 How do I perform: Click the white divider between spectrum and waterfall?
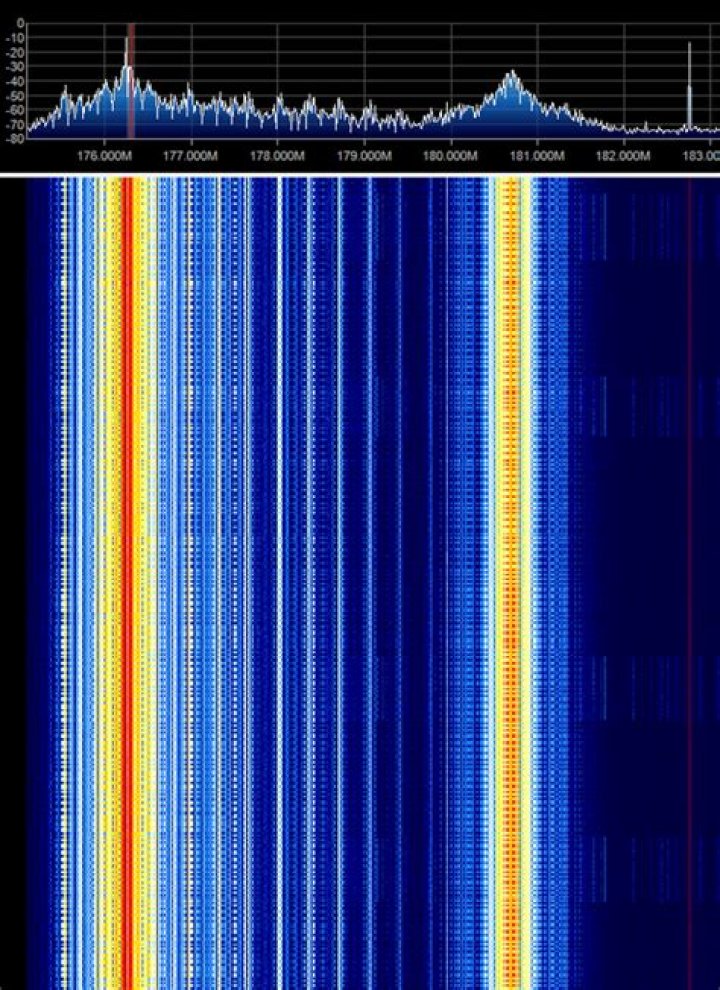[360, 175]
